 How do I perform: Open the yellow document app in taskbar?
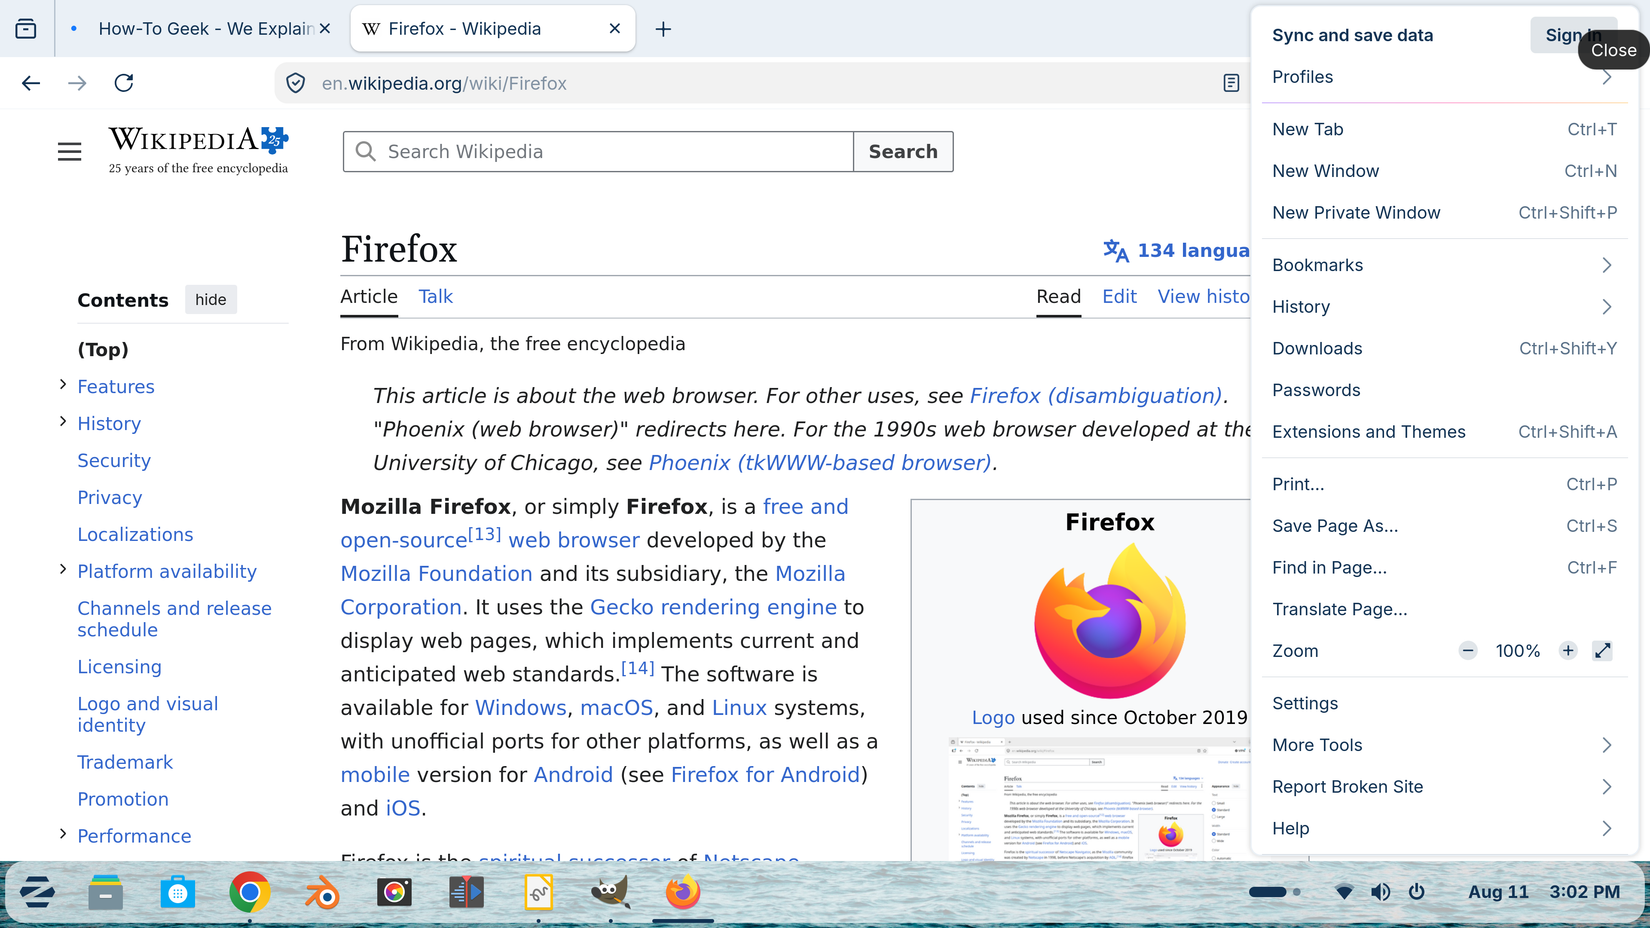click(538, 892)
